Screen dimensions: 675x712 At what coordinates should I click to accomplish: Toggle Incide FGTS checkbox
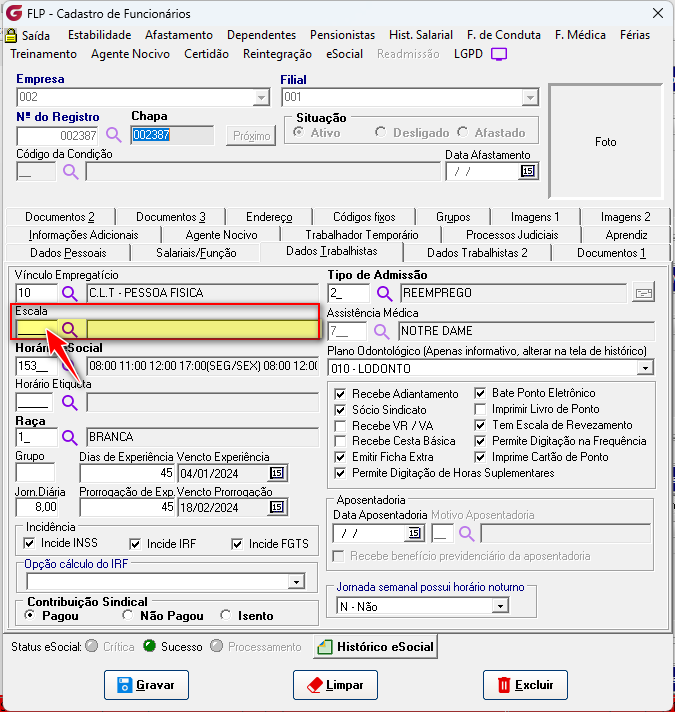click(237, 544)
